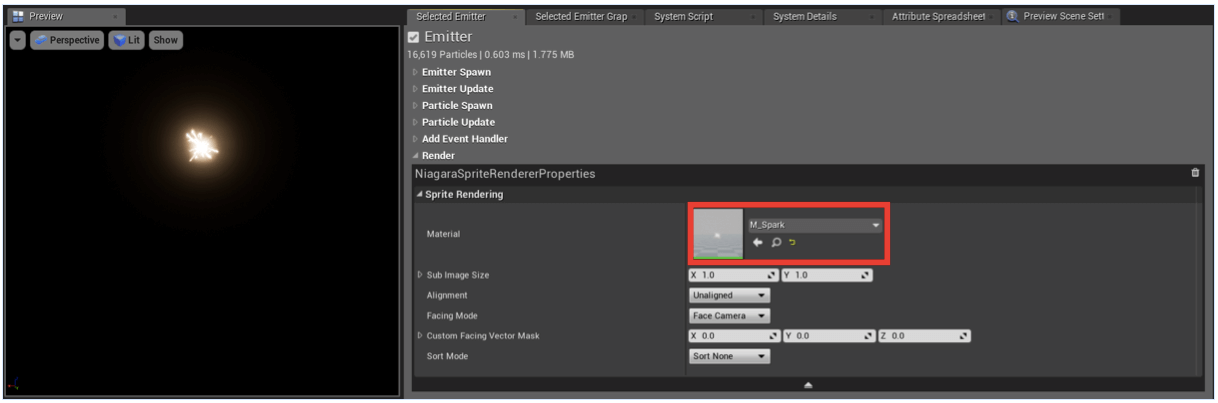Screen dimensions: 1218x403
Task: Switch to the System Script tab
Action: click(x=683, y=16)
